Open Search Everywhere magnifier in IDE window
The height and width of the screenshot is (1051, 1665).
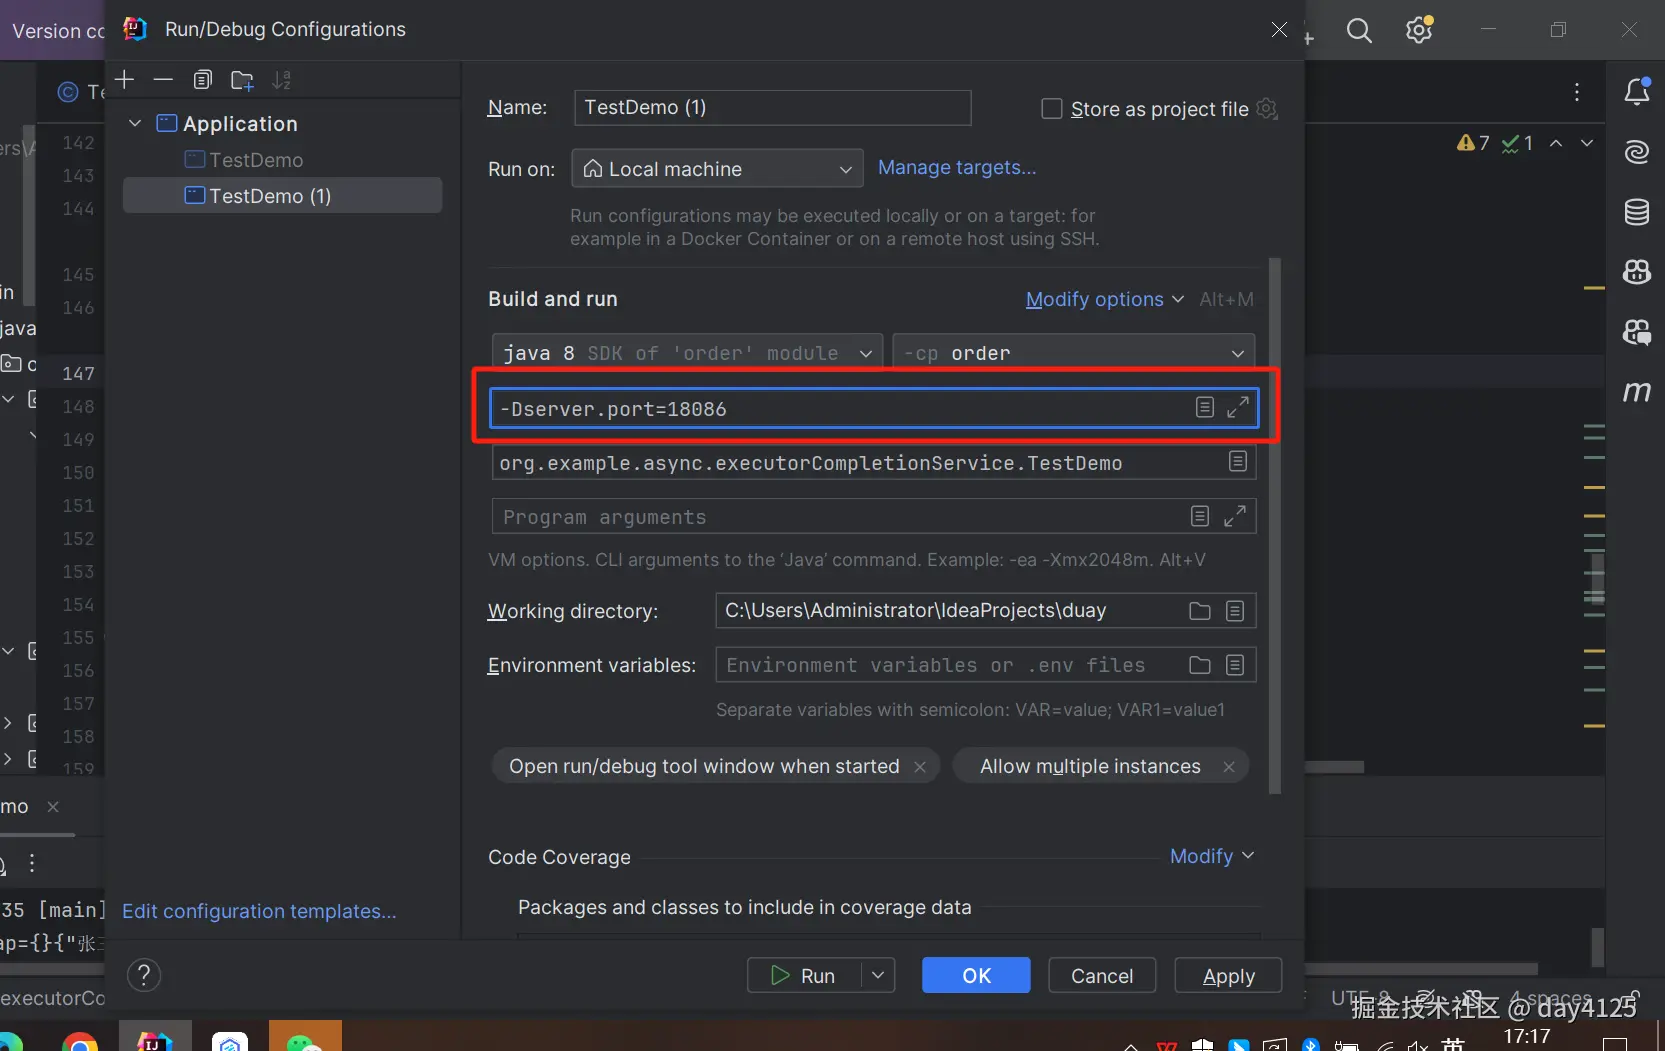[1359, 31]
